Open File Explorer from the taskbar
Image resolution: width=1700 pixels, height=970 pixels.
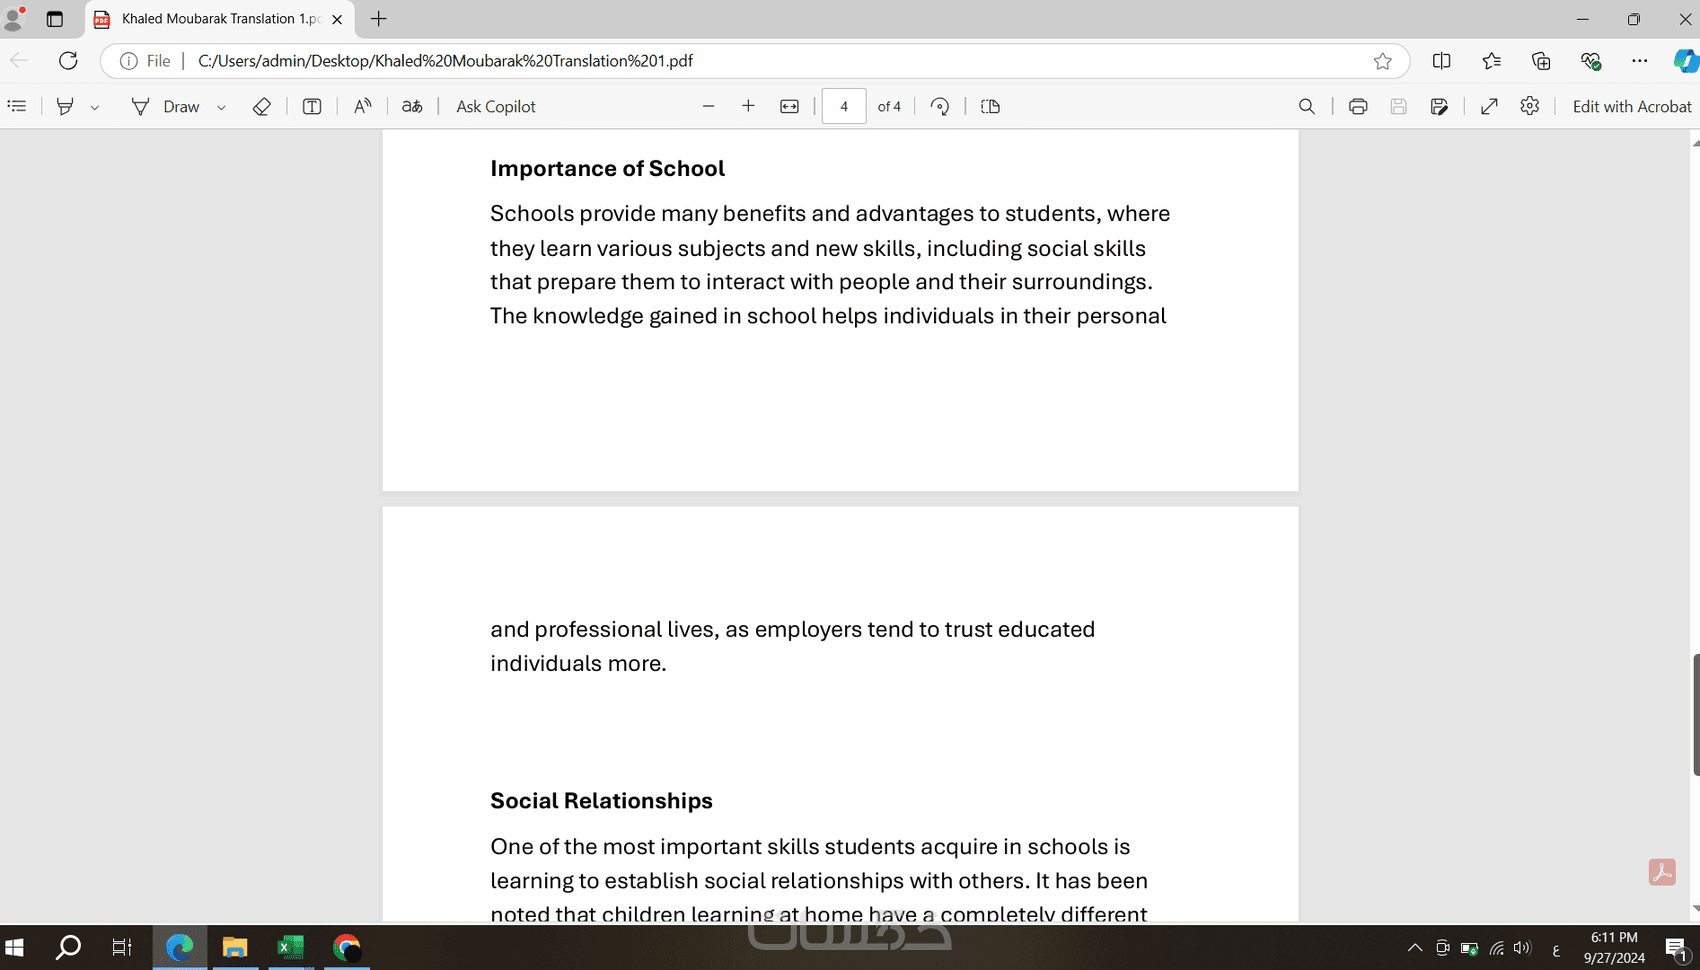tap(235, 947)
